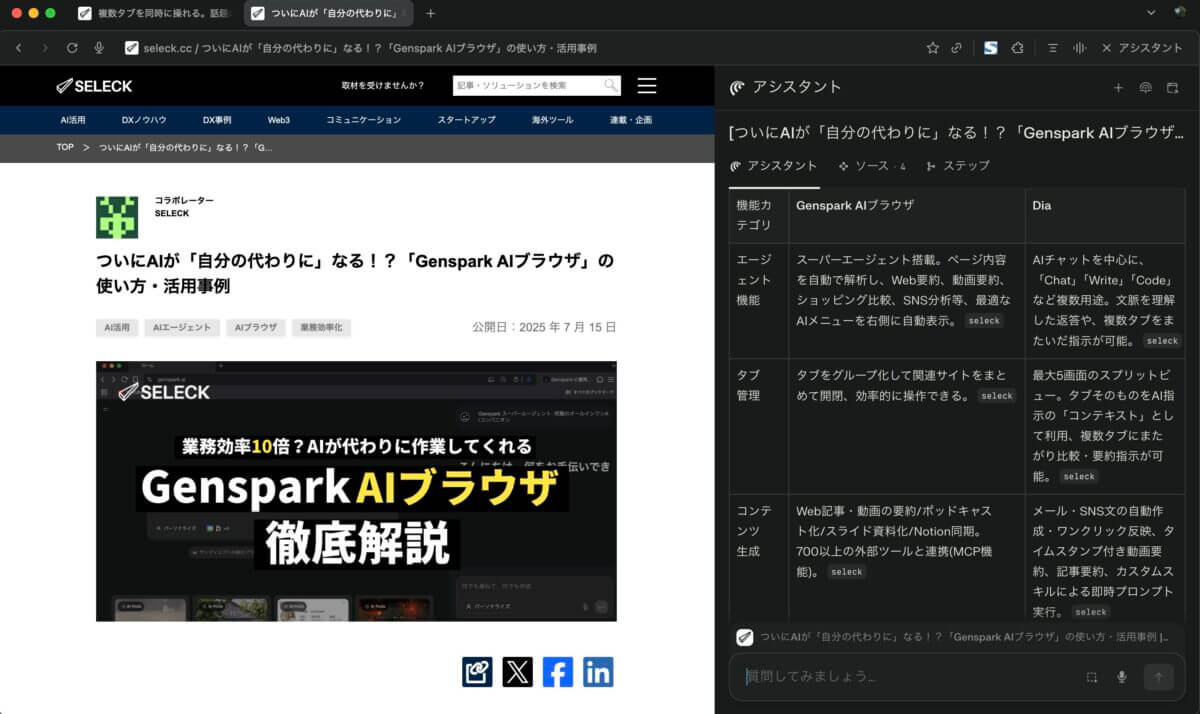Reload the page with the refresh icon
This screenshot has width=1200, height=714.
72,48
